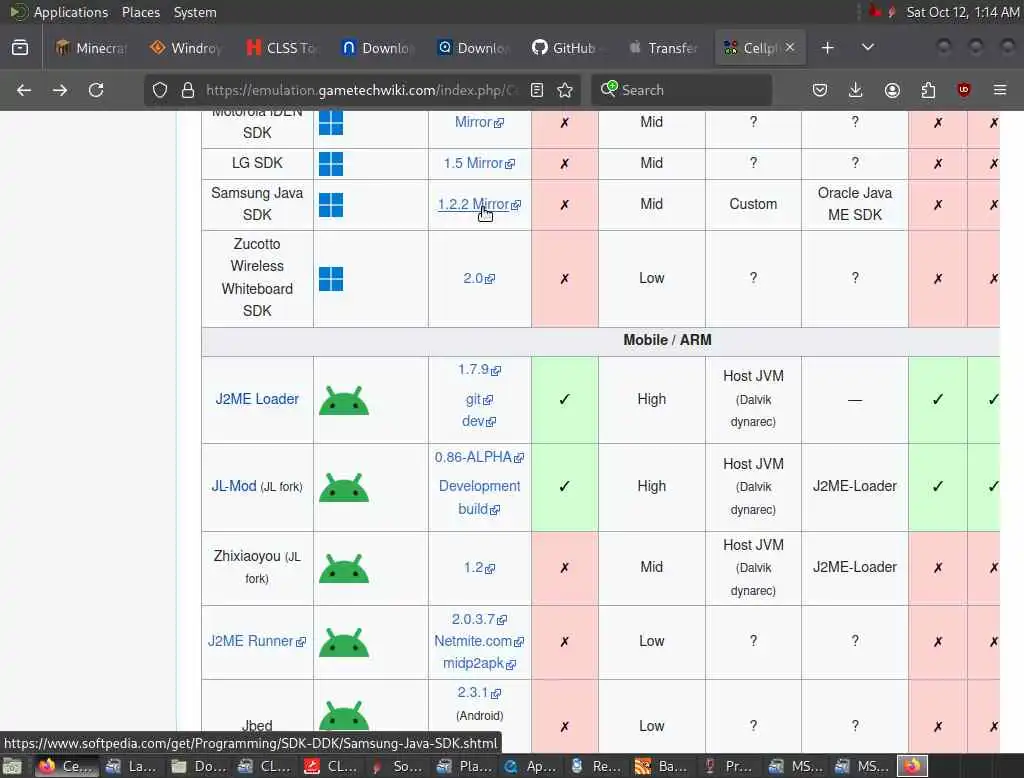Switch to the CLSS To tab

click(281, 48)
